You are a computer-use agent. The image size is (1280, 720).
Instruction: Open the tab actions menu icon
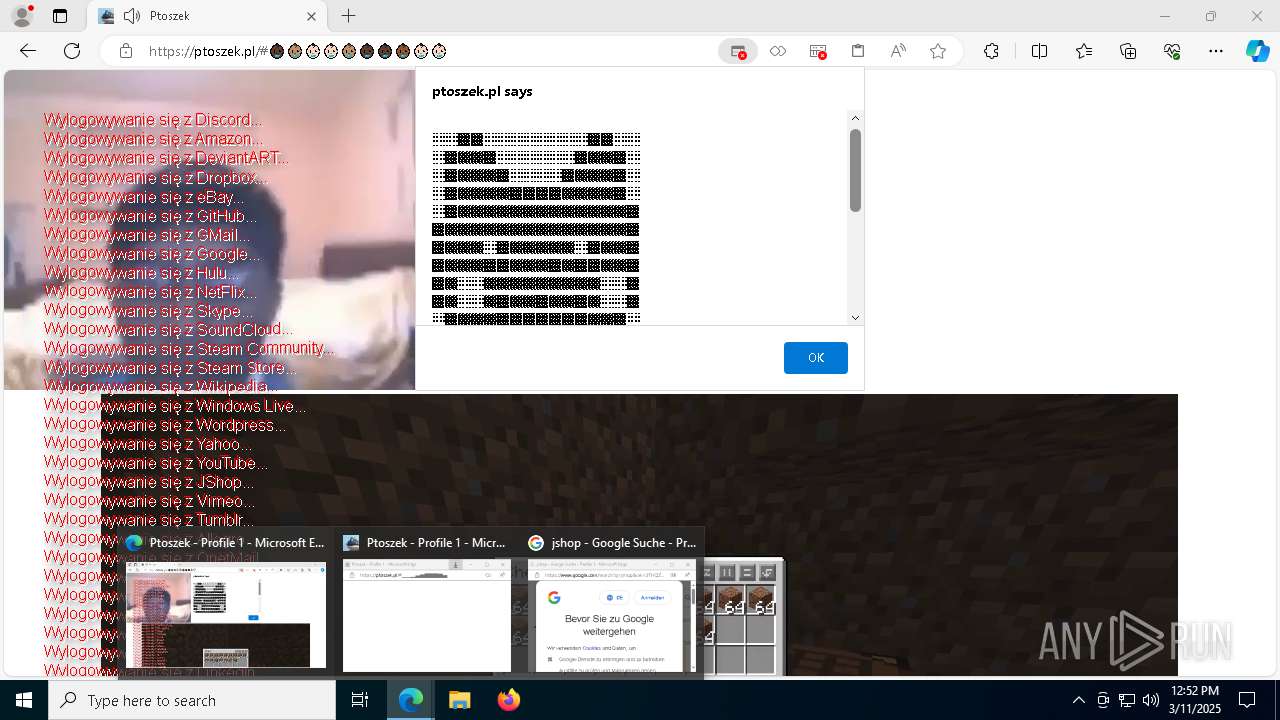tap(60, 16)
